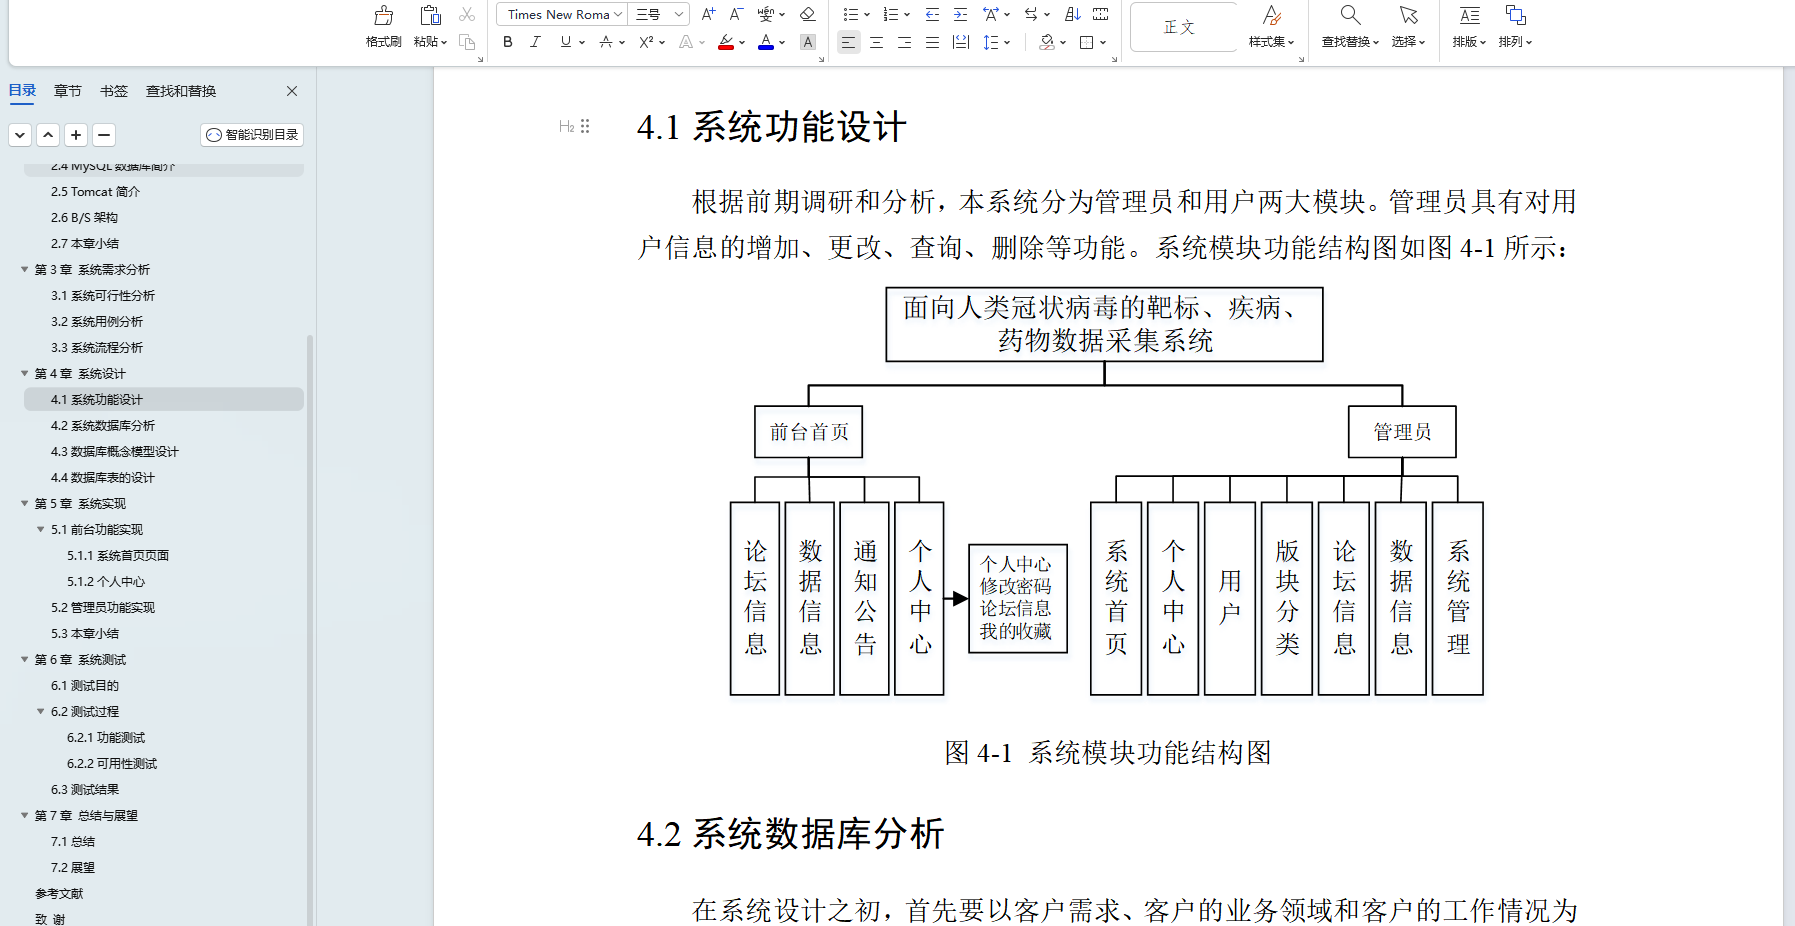Open the borders icon
Image resolution: width=1795 pixels, height=926 pixels.
click(1087, 42)
